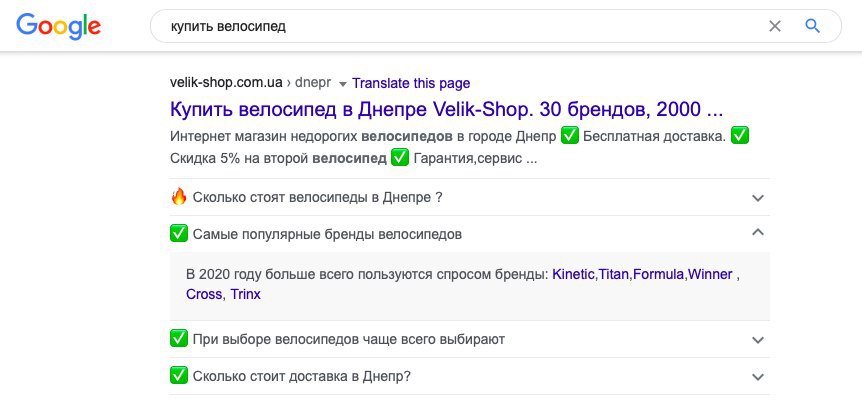Open the Cross brand link
Viewport: 862px width, 419px height.
pos(204,294)
